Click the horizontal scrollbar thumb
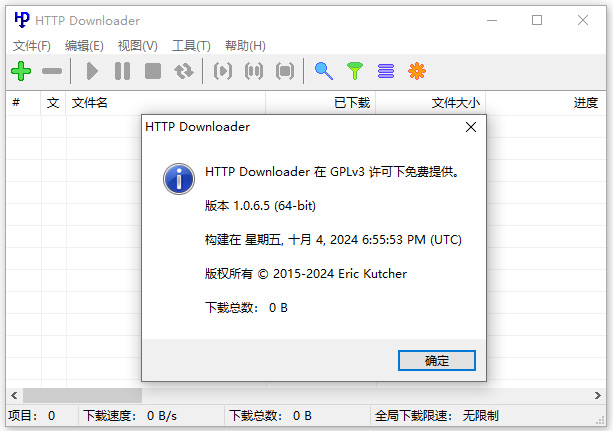Screen dimensions: 613x431 click(x=82, y=395)
